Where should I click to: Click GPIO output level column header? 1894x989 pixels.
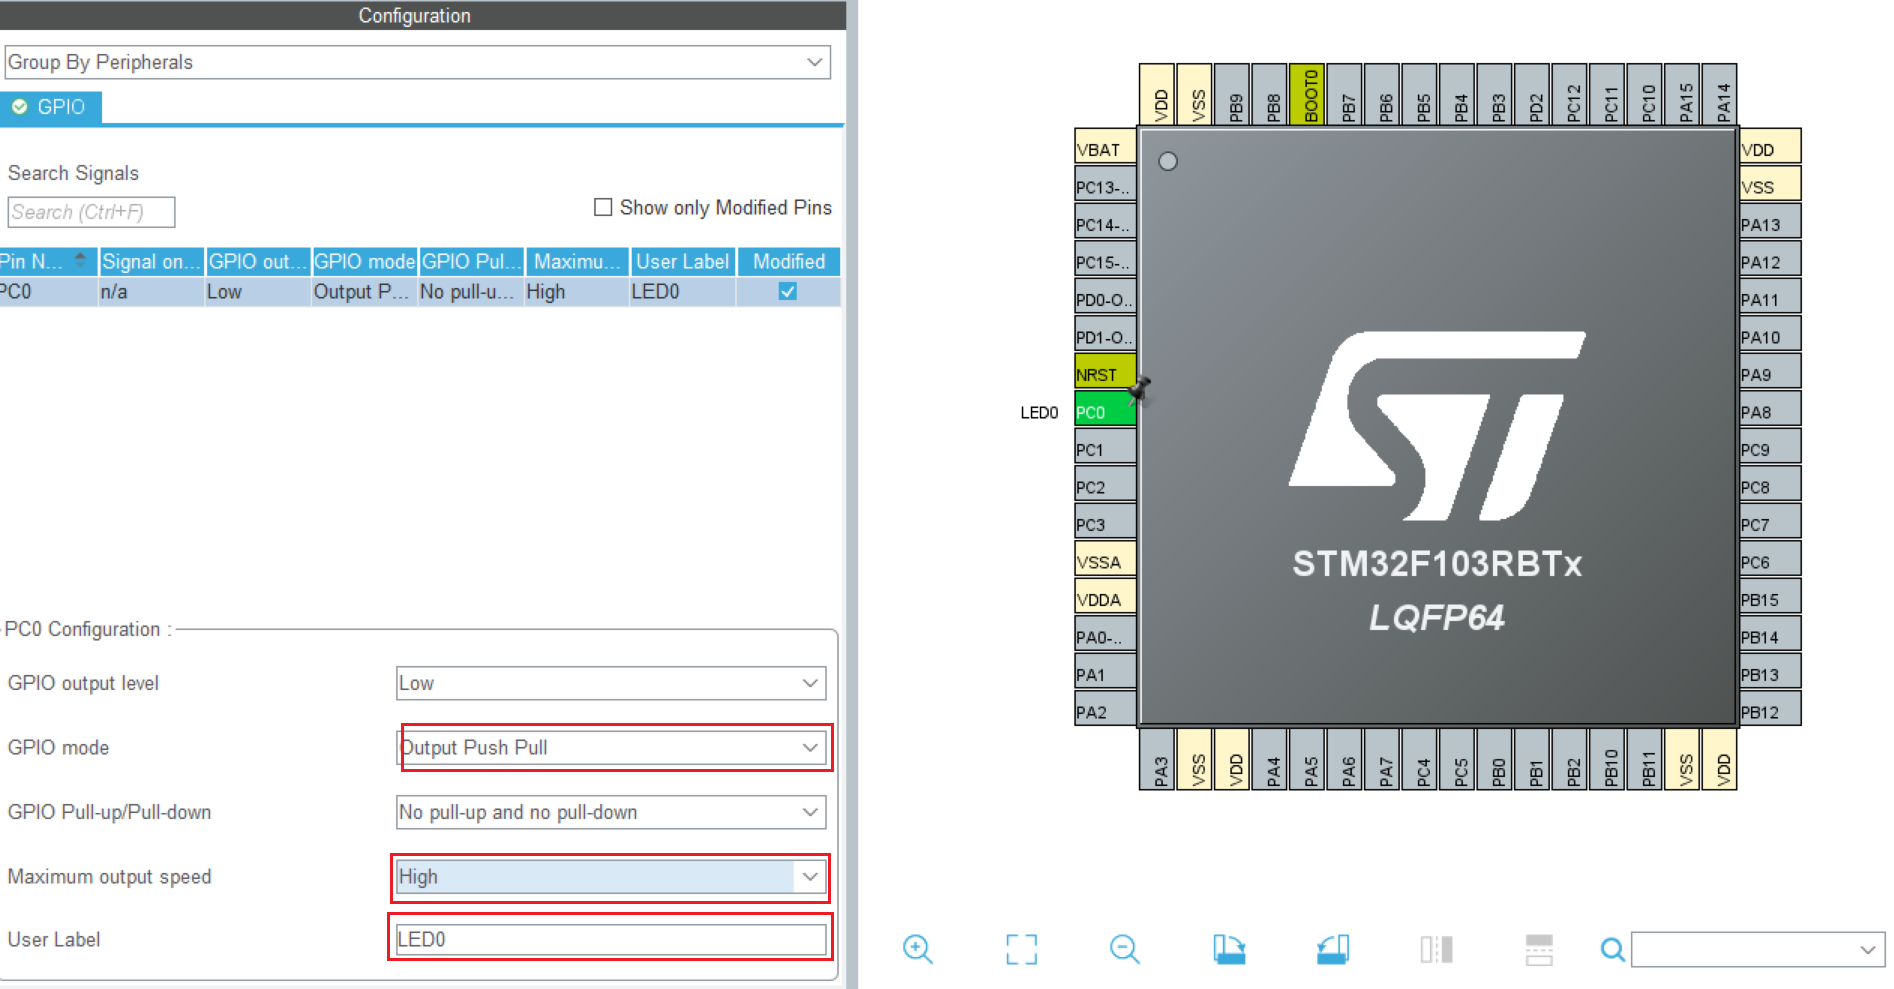coord(258,261)
